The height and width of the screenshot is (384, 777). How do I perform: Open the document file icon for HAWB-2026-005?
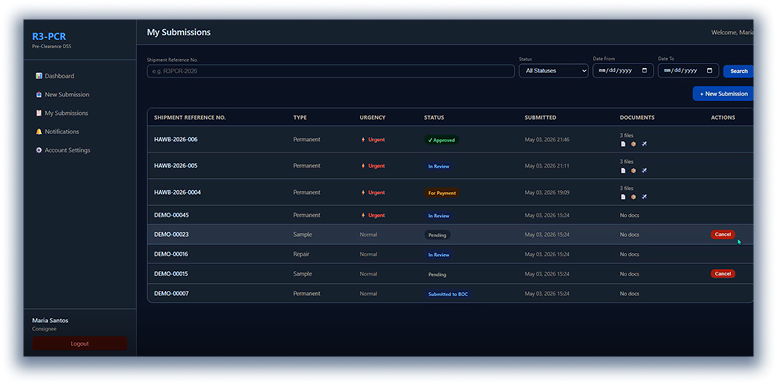point(623,170)
